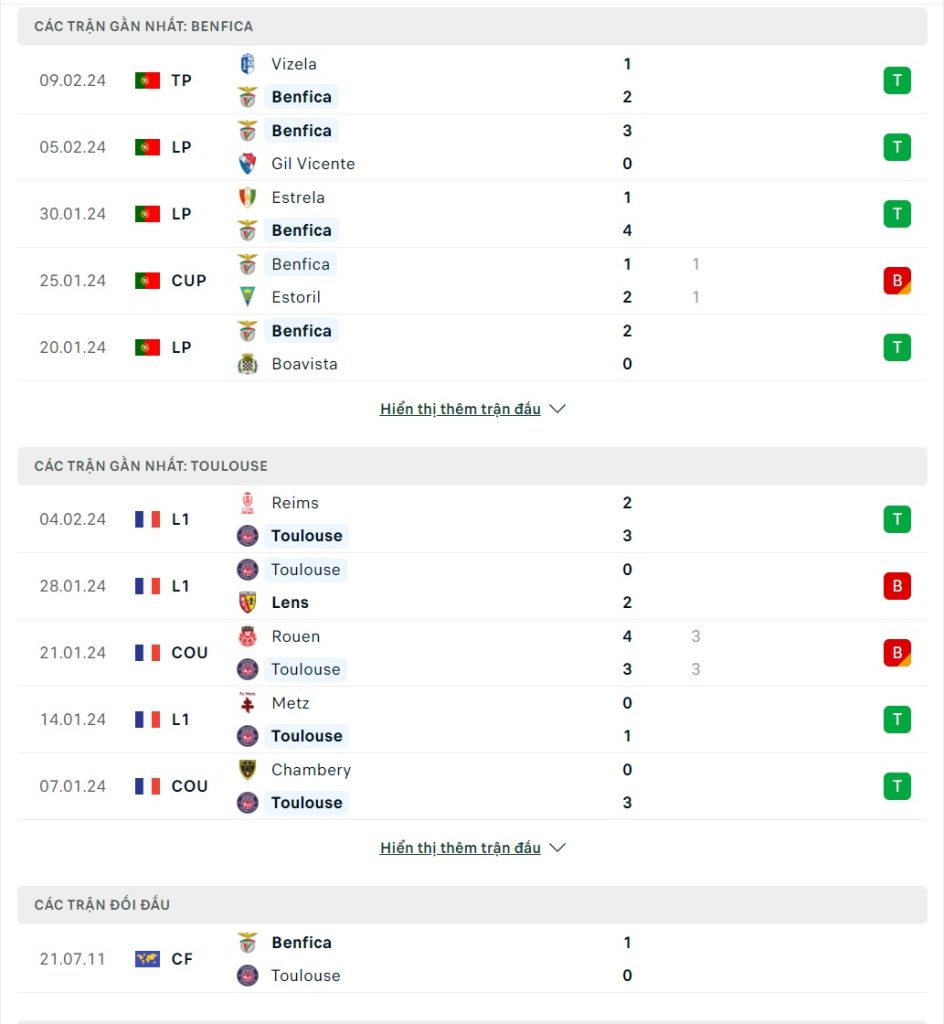Open red B badge for Toulouse–Lens match

(897, 586)
